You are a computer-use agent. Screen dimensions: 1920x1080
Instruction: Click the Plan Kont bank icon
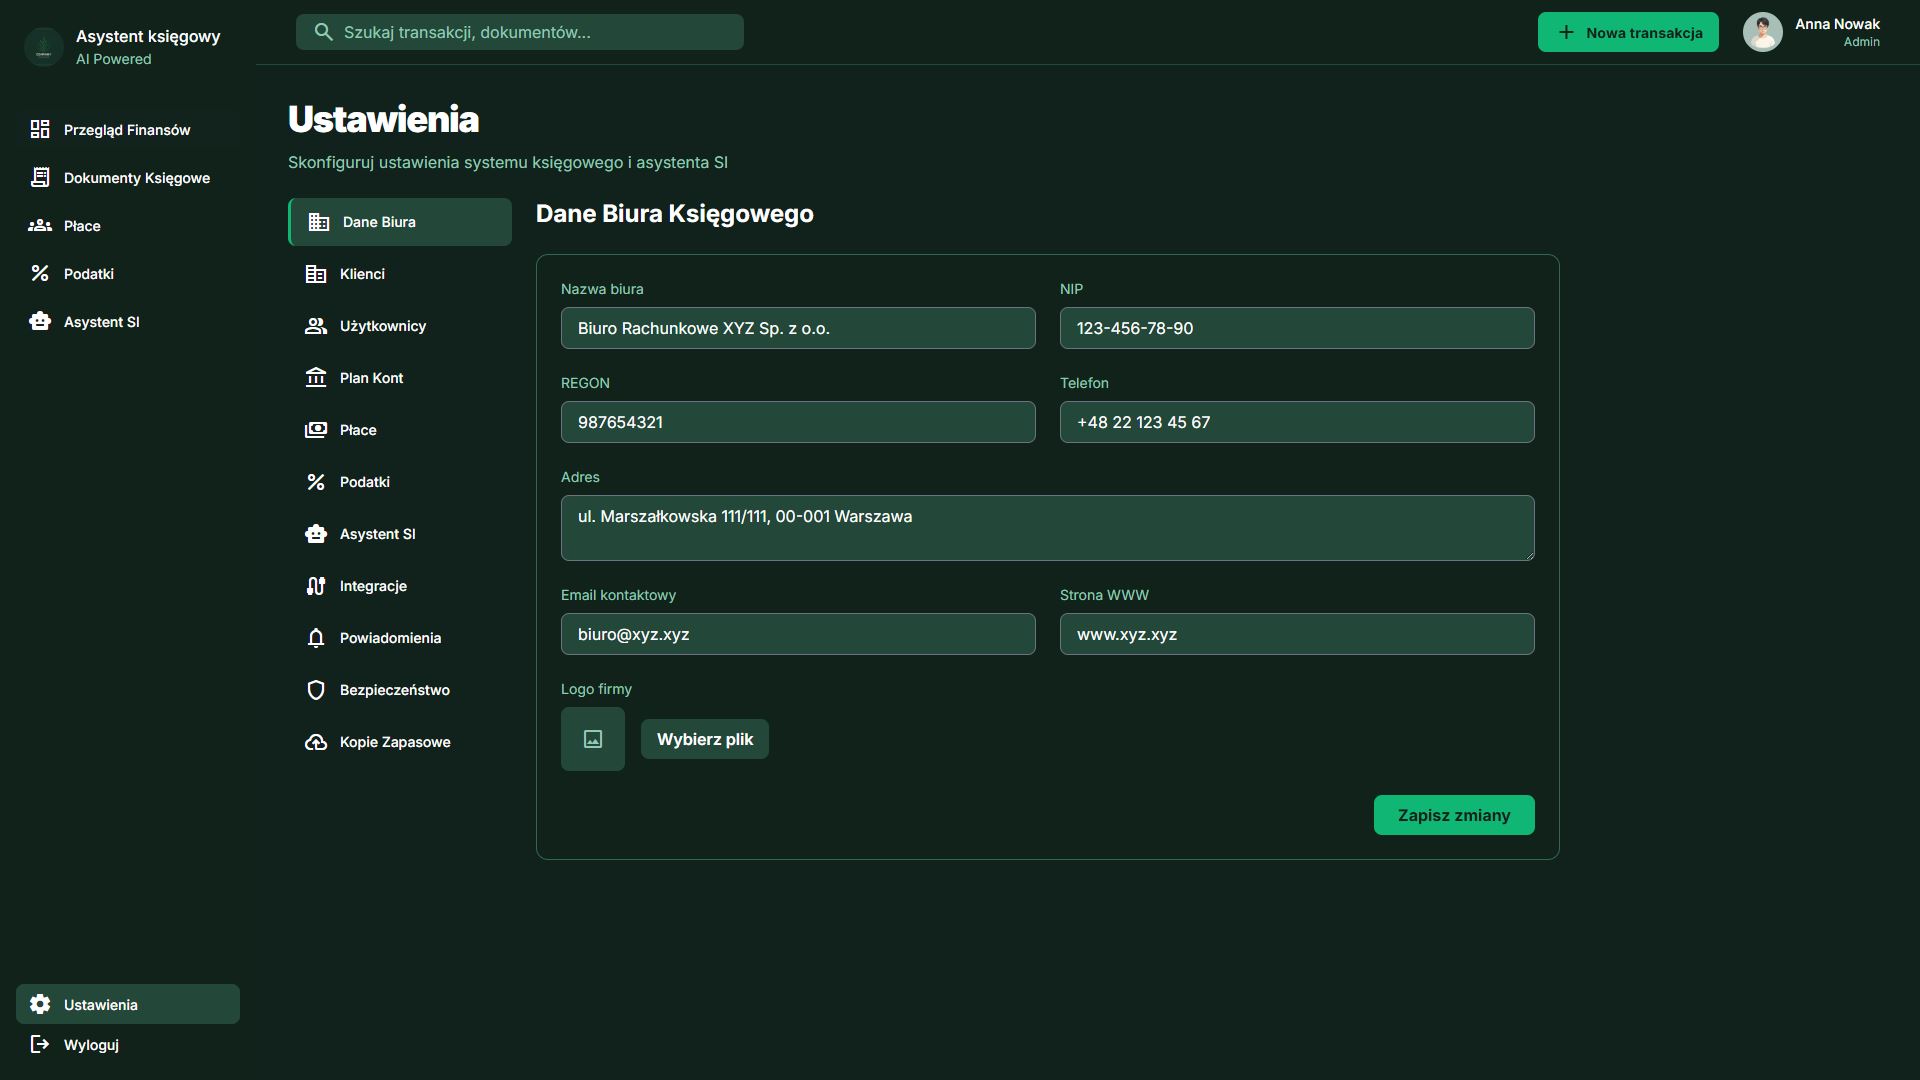[316, 378]
